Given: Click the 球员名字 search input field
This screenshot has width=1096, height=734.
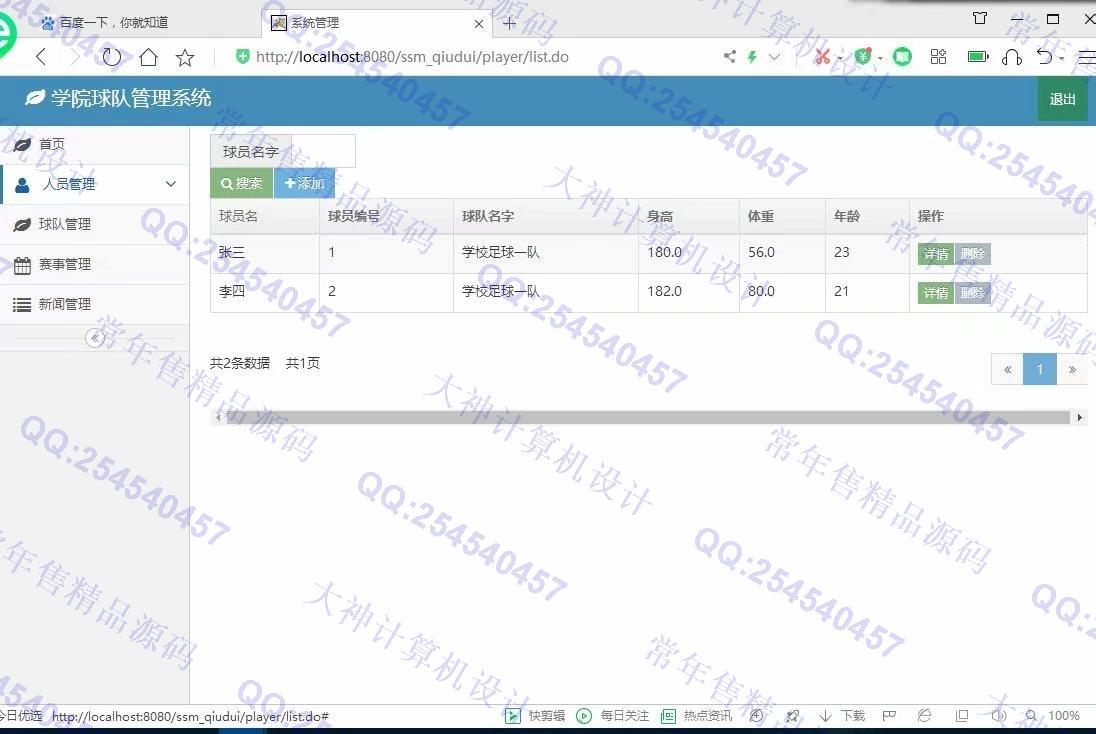Looking at the screenshot, I should (x=322, y=152).
